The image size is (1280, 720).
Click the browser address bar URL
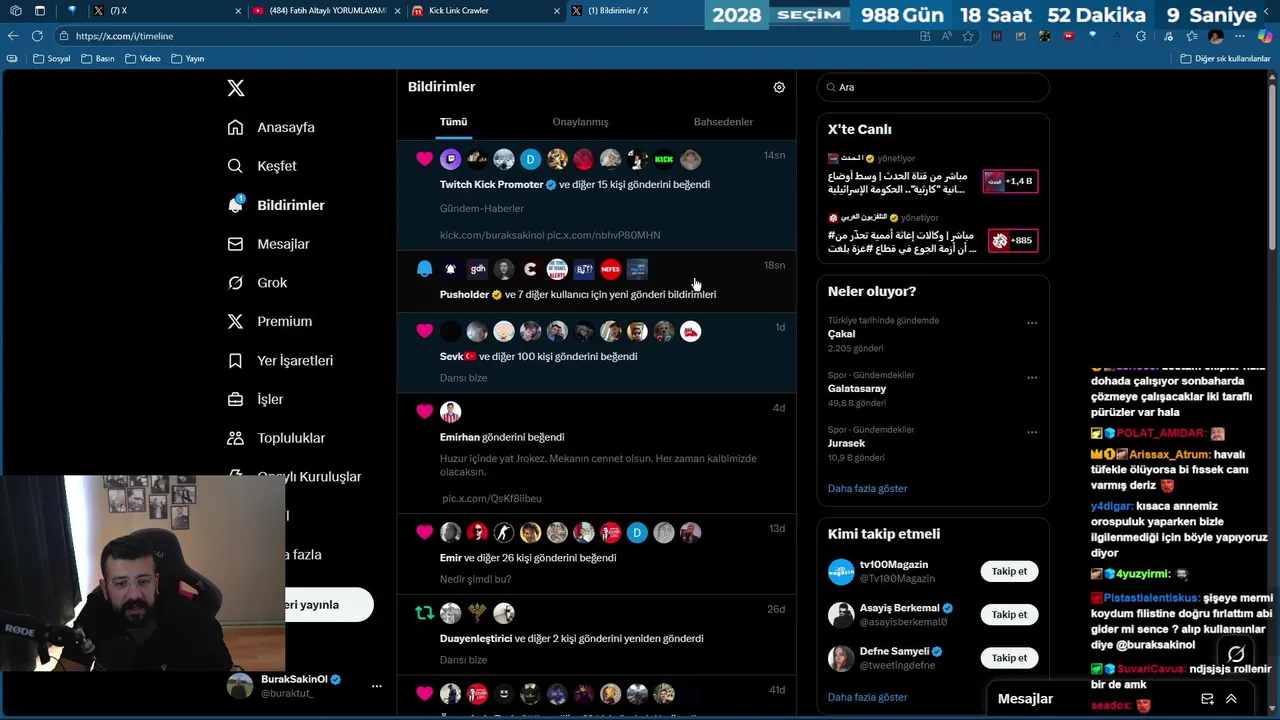[x=124, y=36]
